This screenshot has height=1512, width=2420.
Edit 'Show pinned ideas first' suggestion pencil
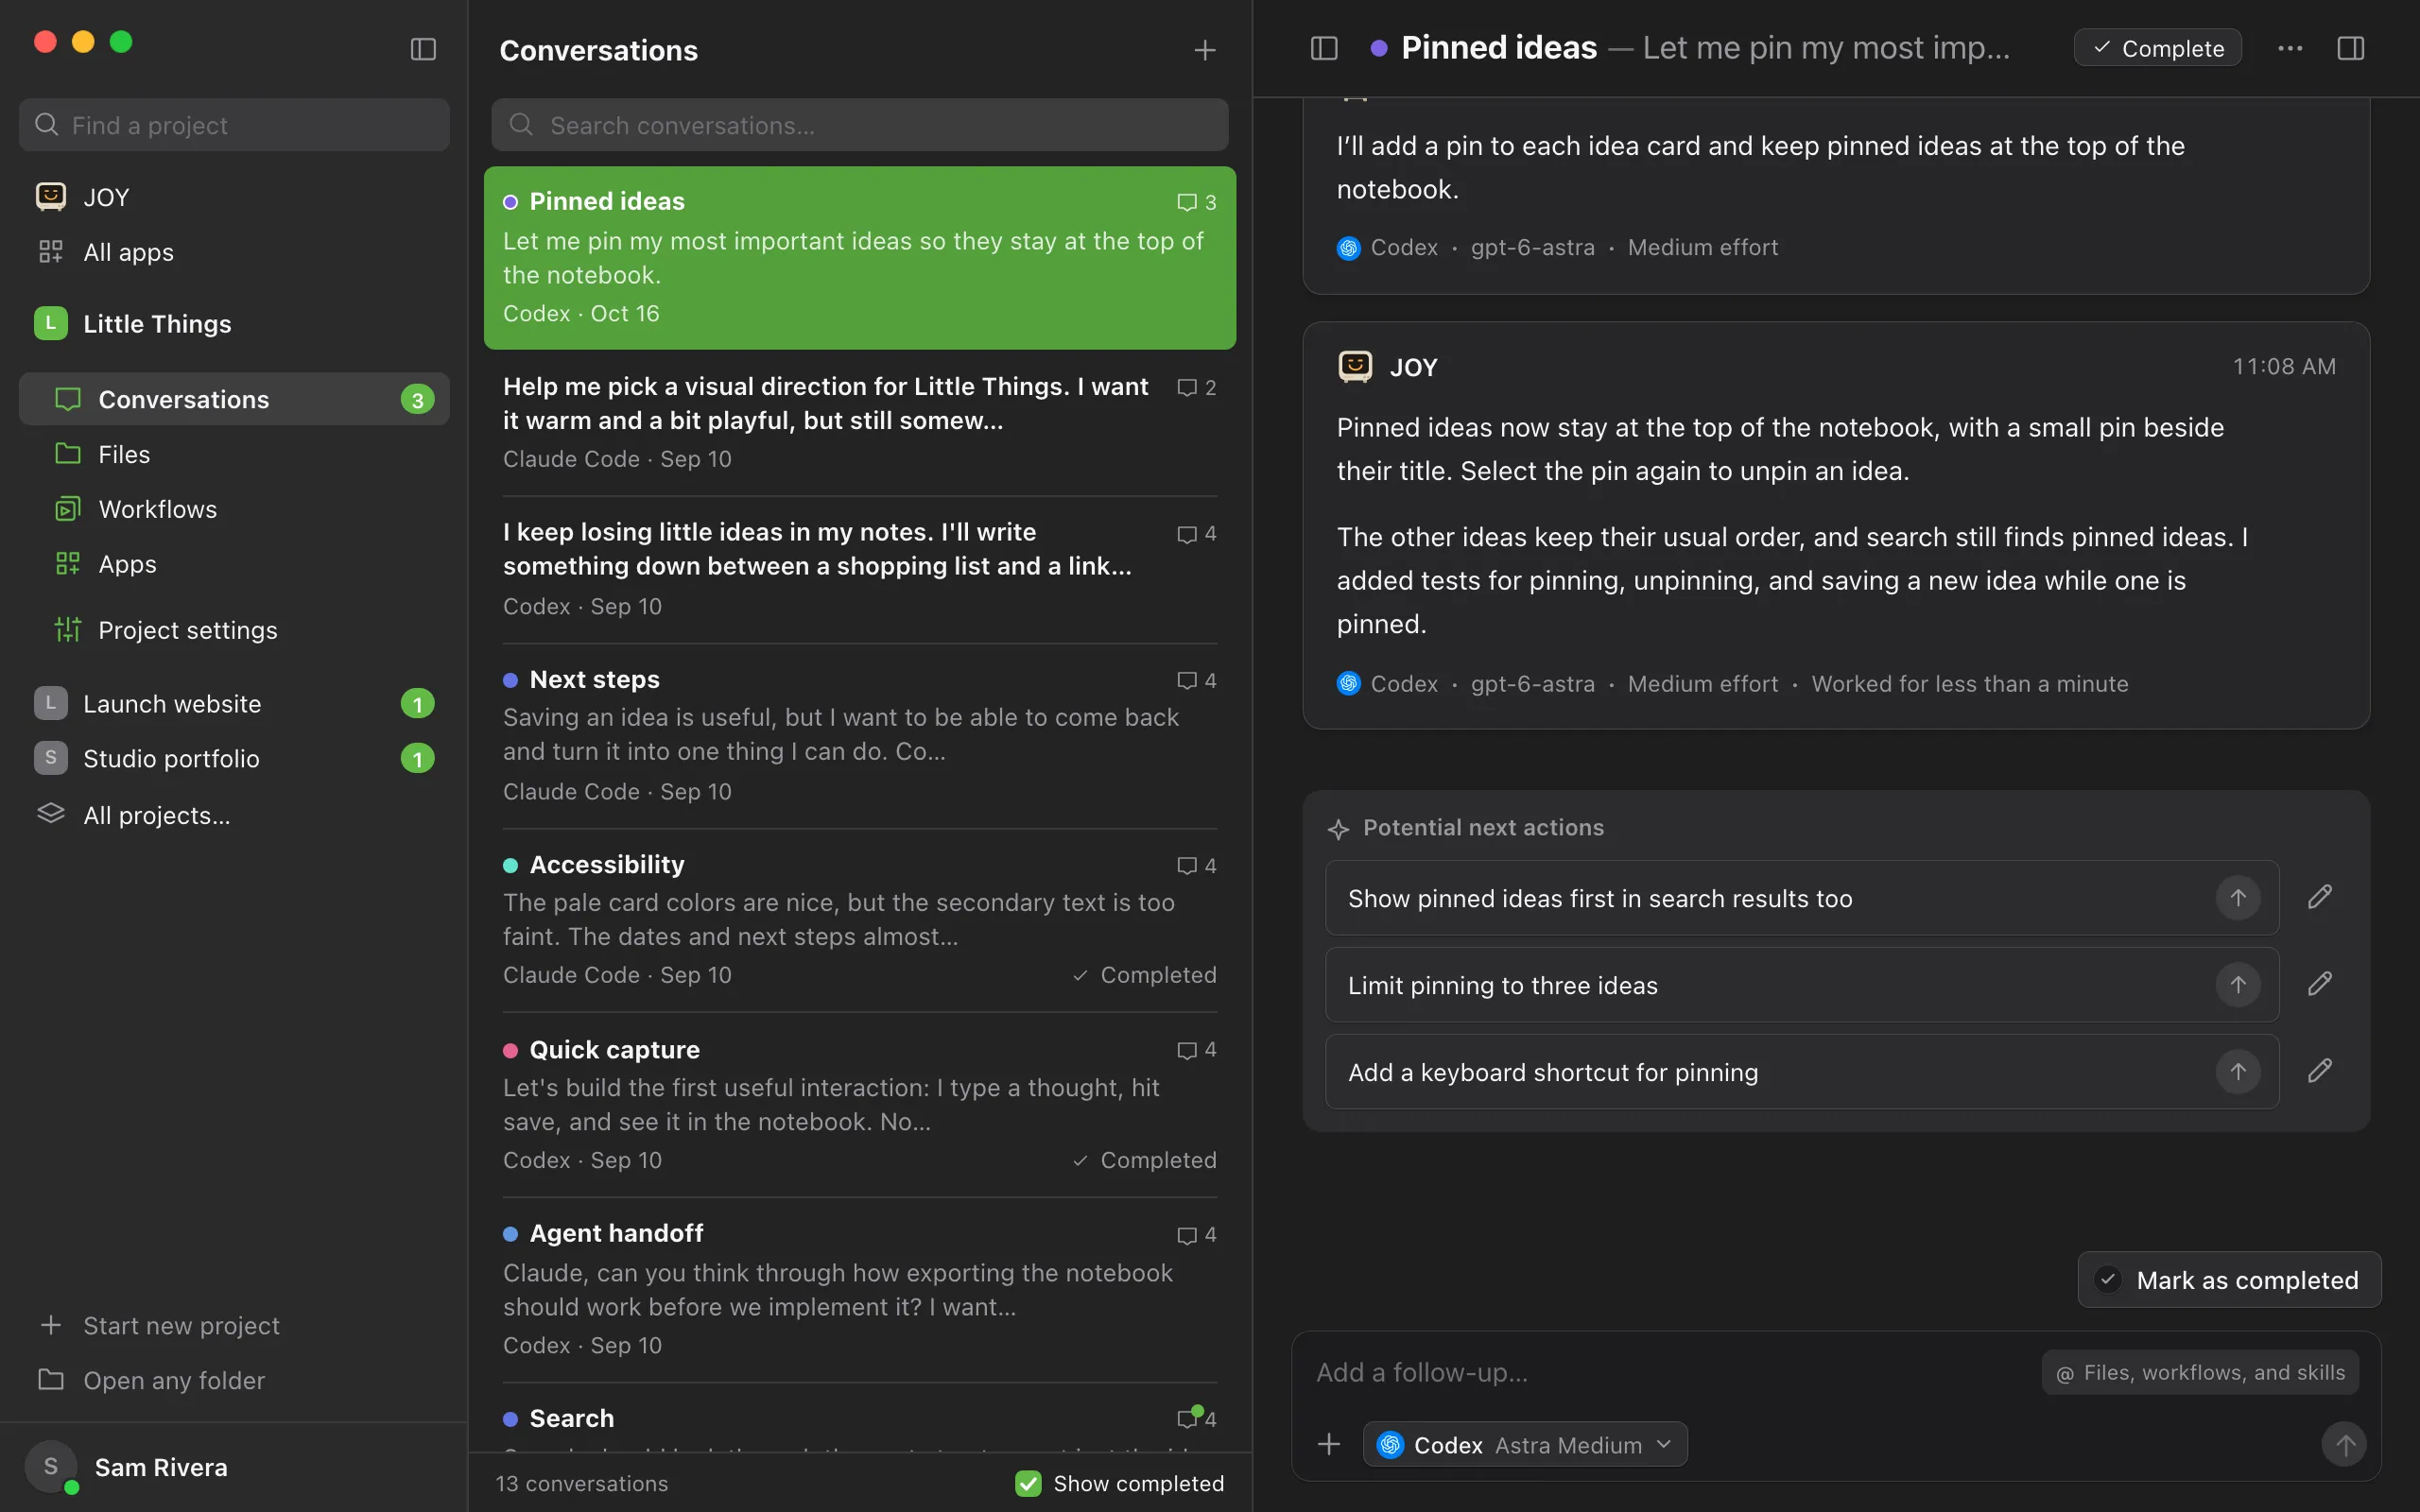click(2320, 897)
